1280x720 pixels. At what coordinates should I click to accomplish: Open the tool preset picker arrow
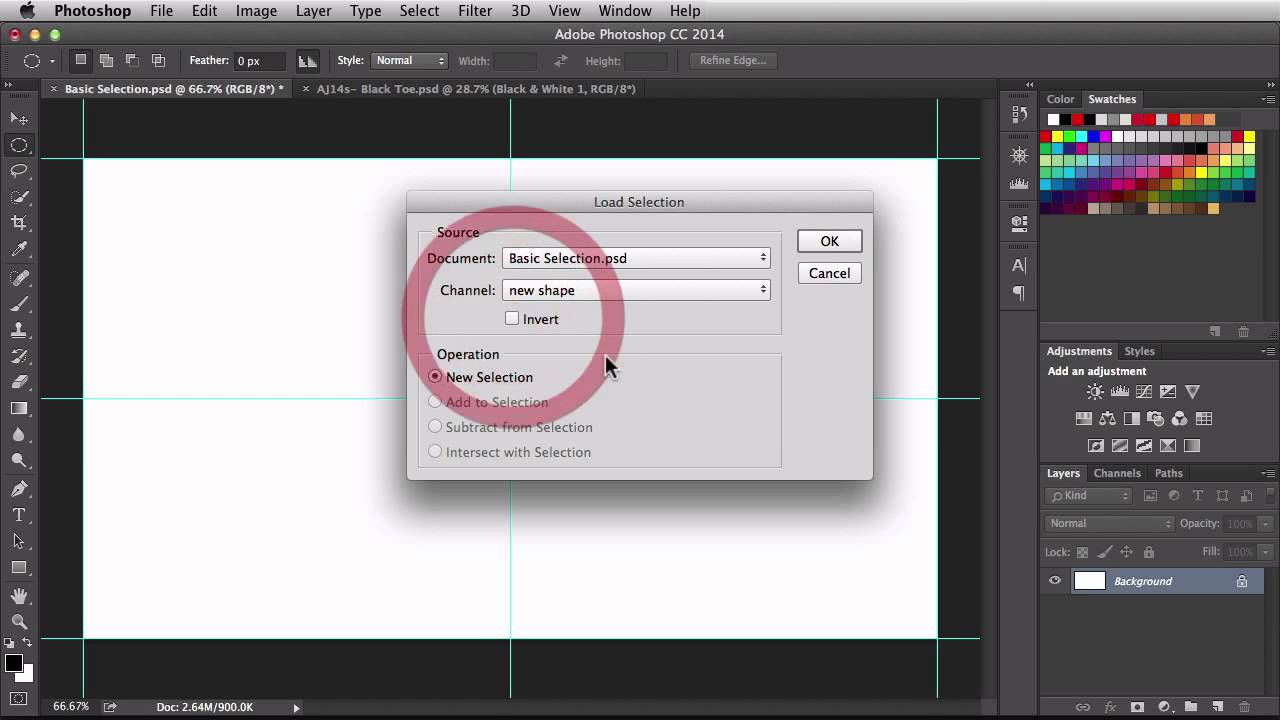click(x=52, y=62)
